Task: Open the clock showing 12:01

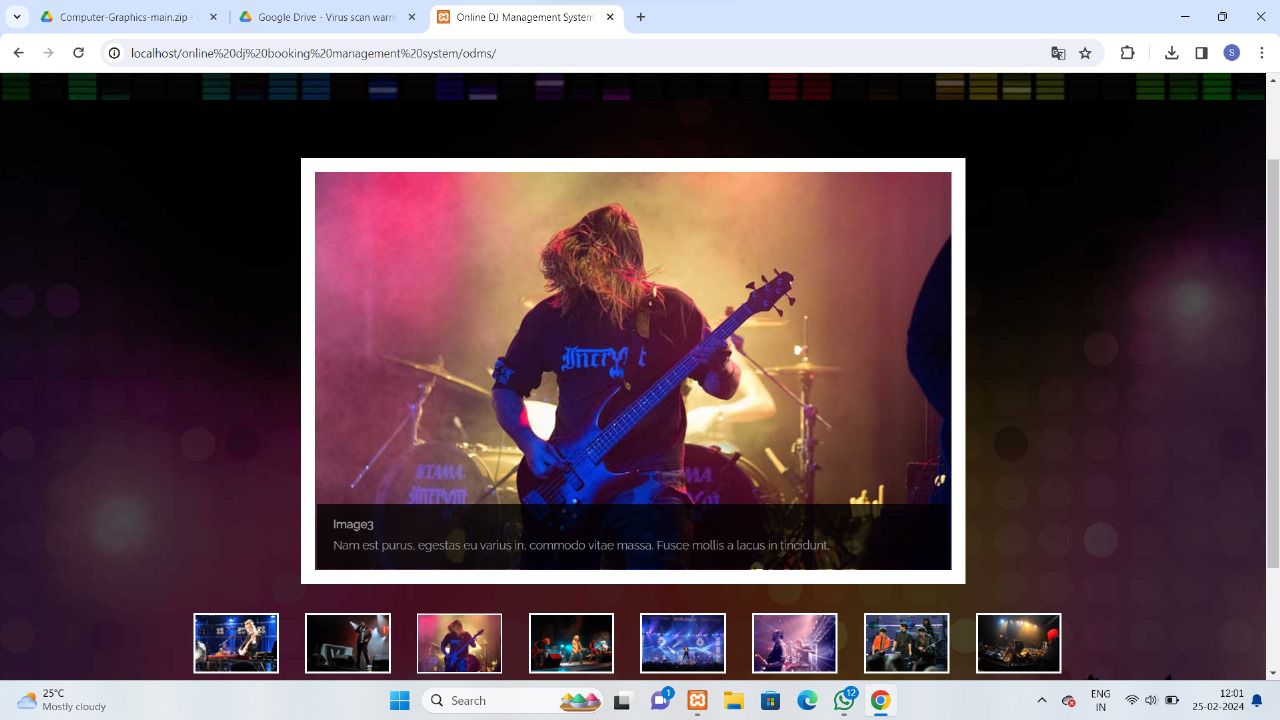Action: click(1217, 700)
